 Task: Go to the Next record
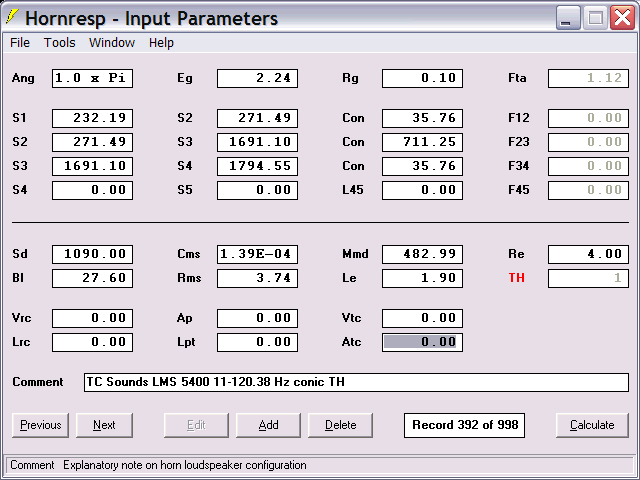tap(104, 425)
